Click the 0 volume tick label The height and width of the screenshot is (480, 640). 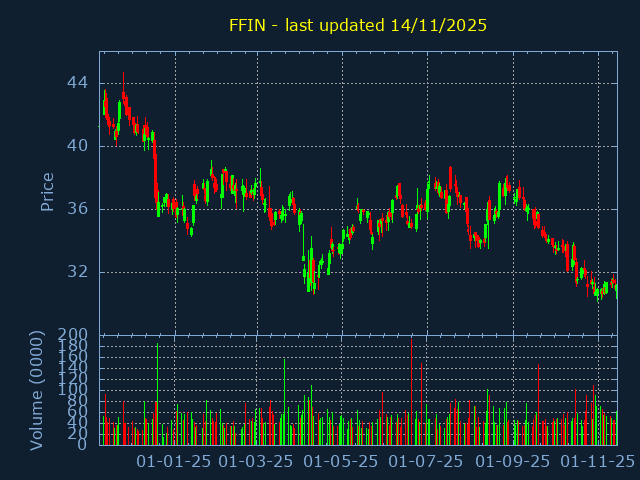[84, 445]
